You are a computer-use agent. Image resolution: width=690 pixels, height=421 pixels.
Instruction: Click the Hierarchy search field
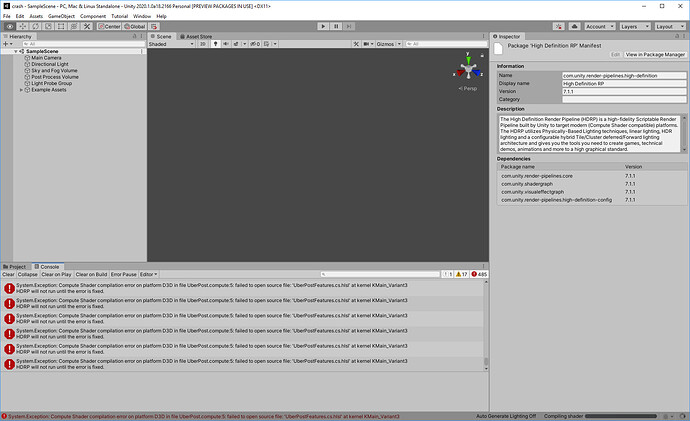coord(83,44)
